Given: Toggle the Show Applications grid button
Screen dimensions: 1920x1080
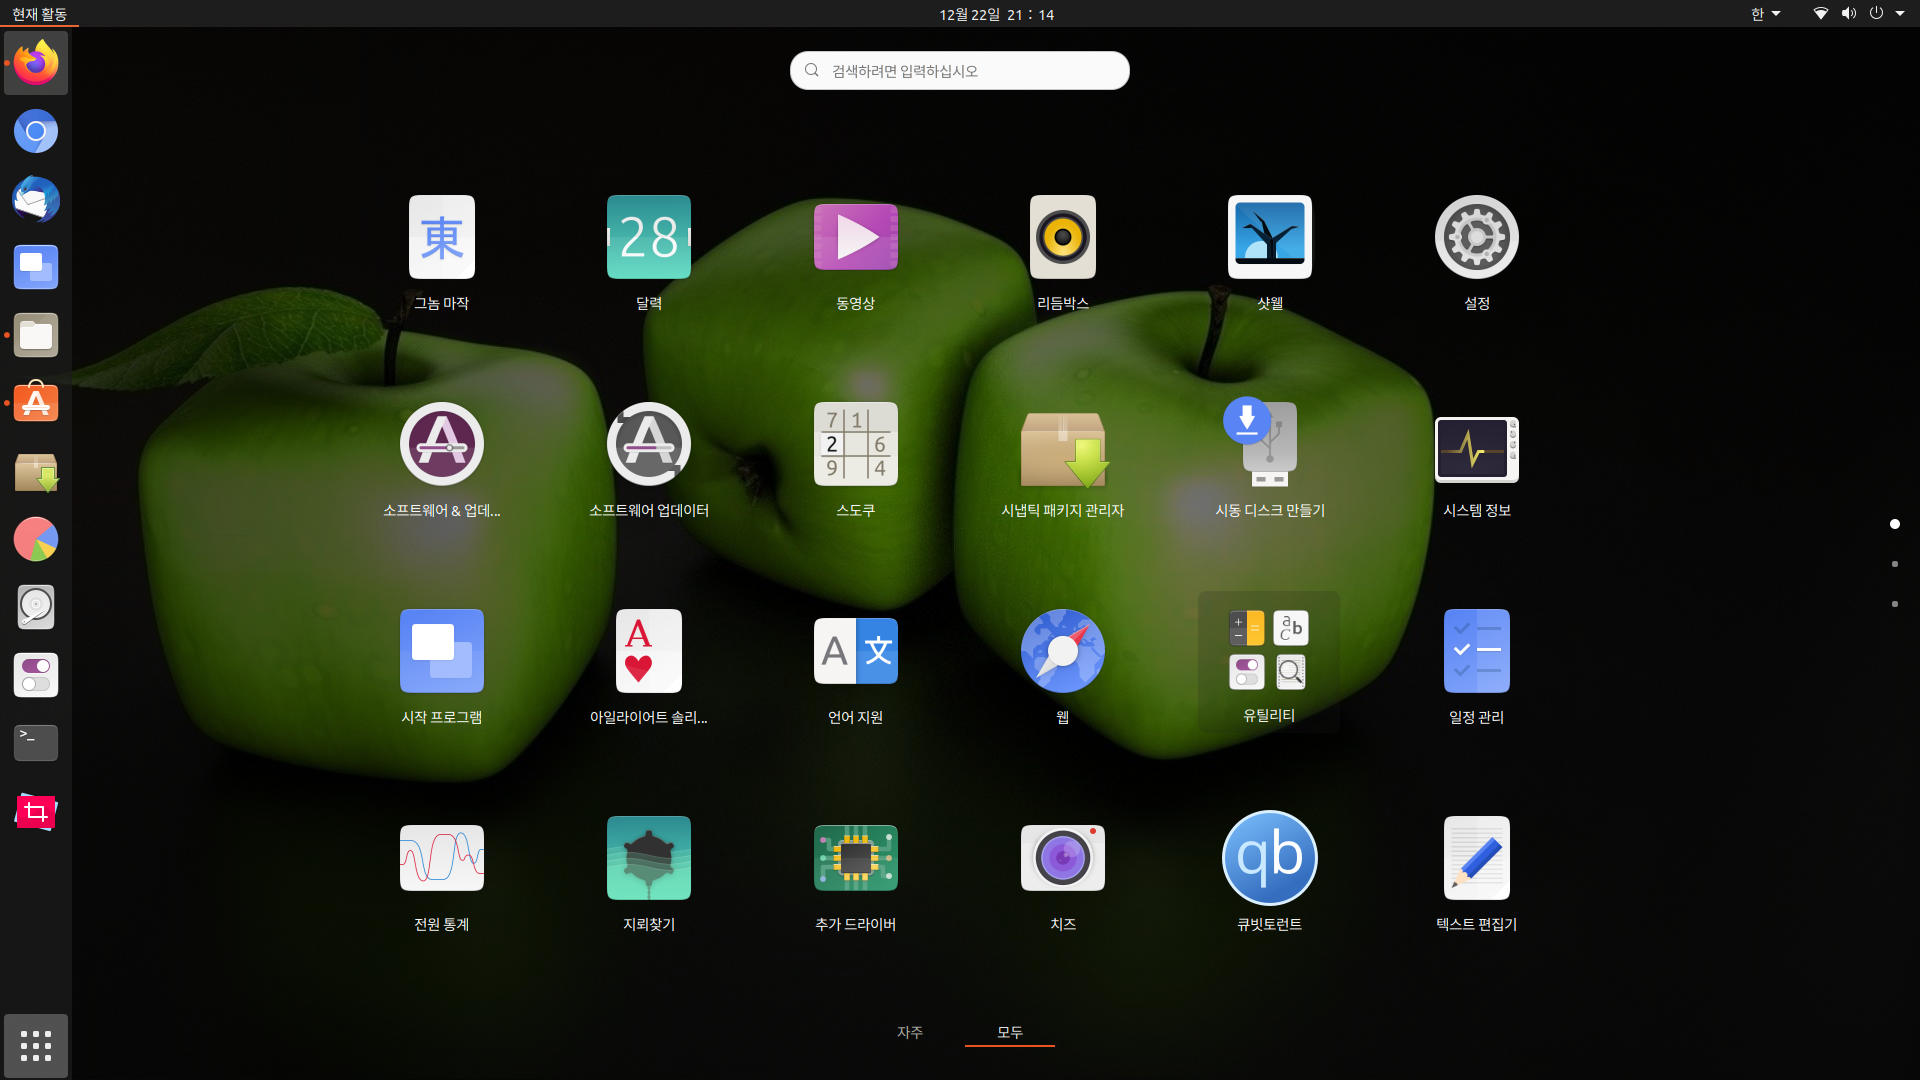Looking at the screenshot, I should click(x=36, y=1046).
